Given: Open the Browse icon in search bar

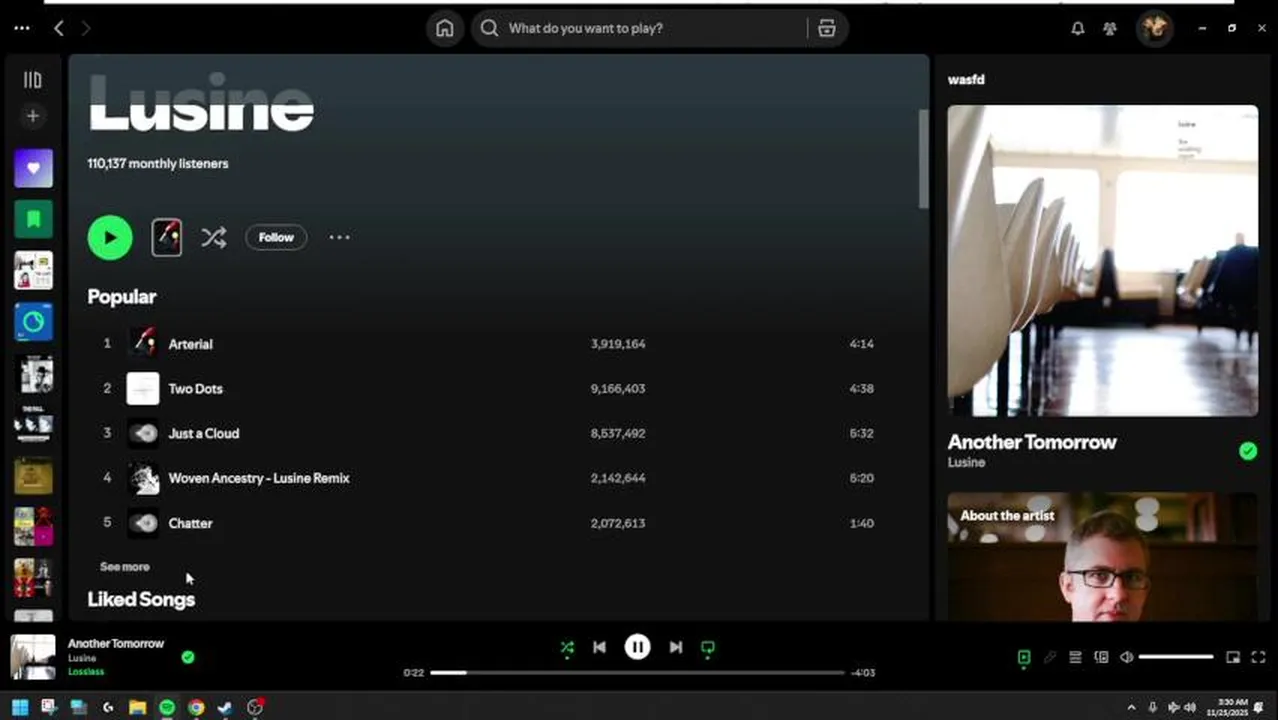Looking at the screenshot, I should click(826, 28).
